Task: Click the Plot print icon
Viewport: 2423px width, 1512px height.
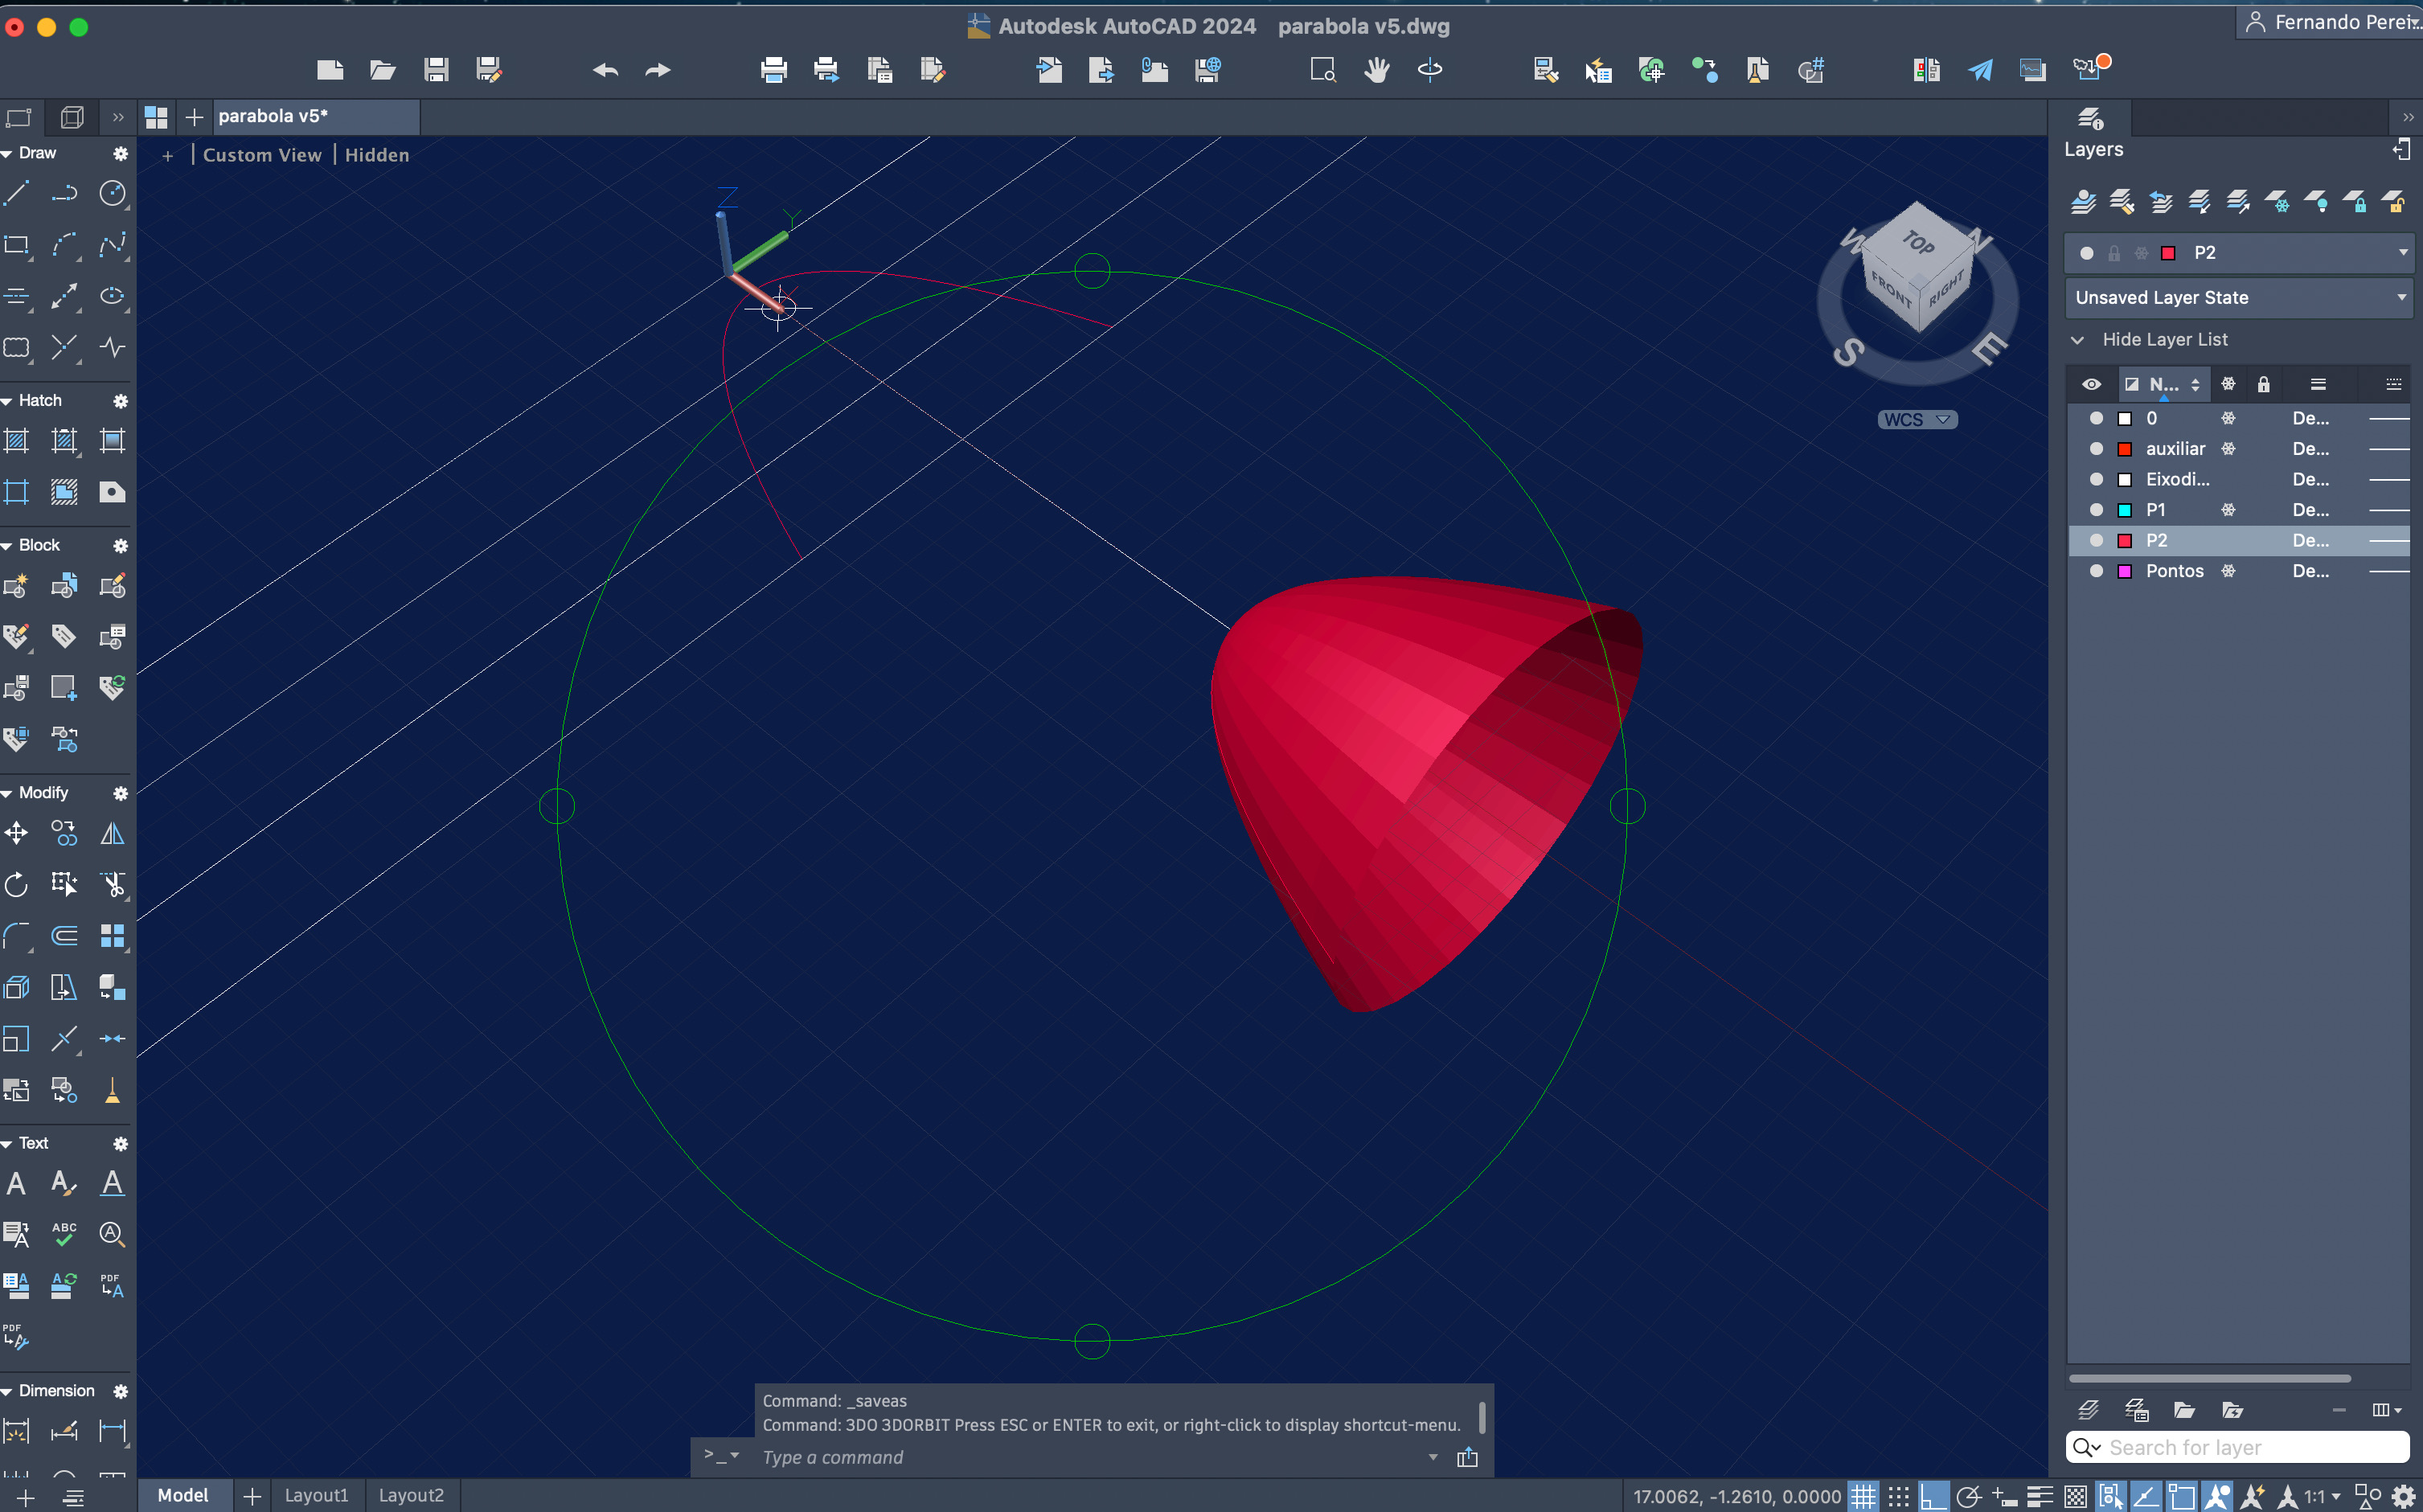Action: tap(774, 70)
